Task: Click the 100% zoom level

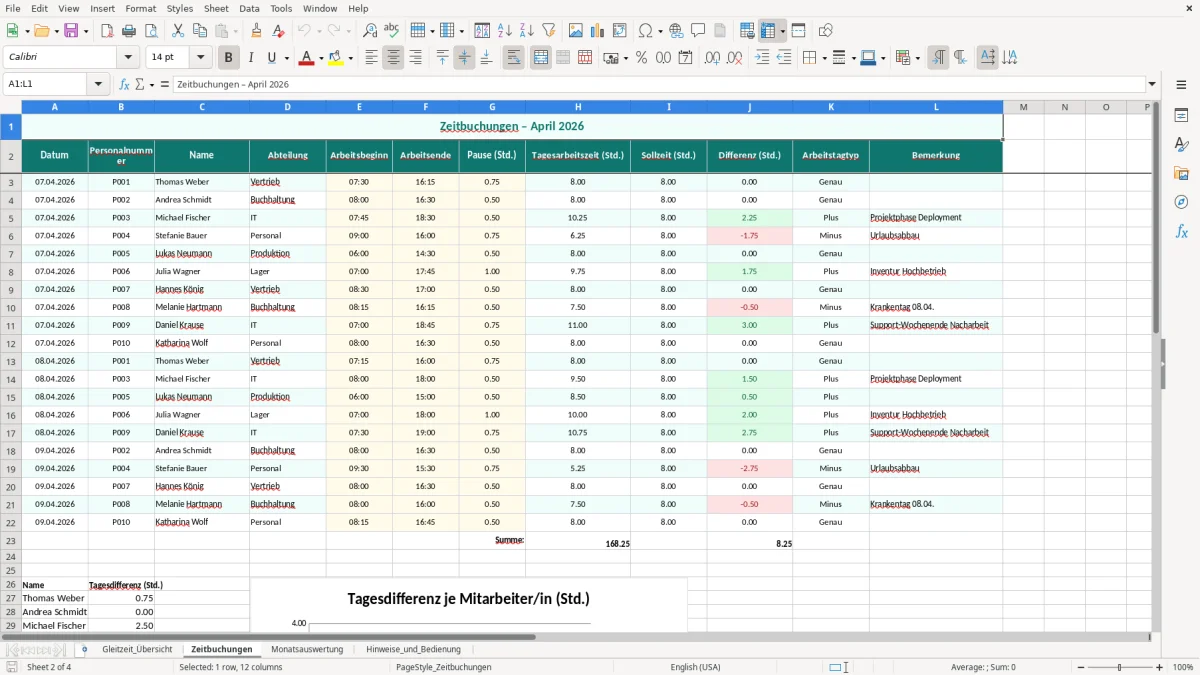Action: pos(1183,667)
